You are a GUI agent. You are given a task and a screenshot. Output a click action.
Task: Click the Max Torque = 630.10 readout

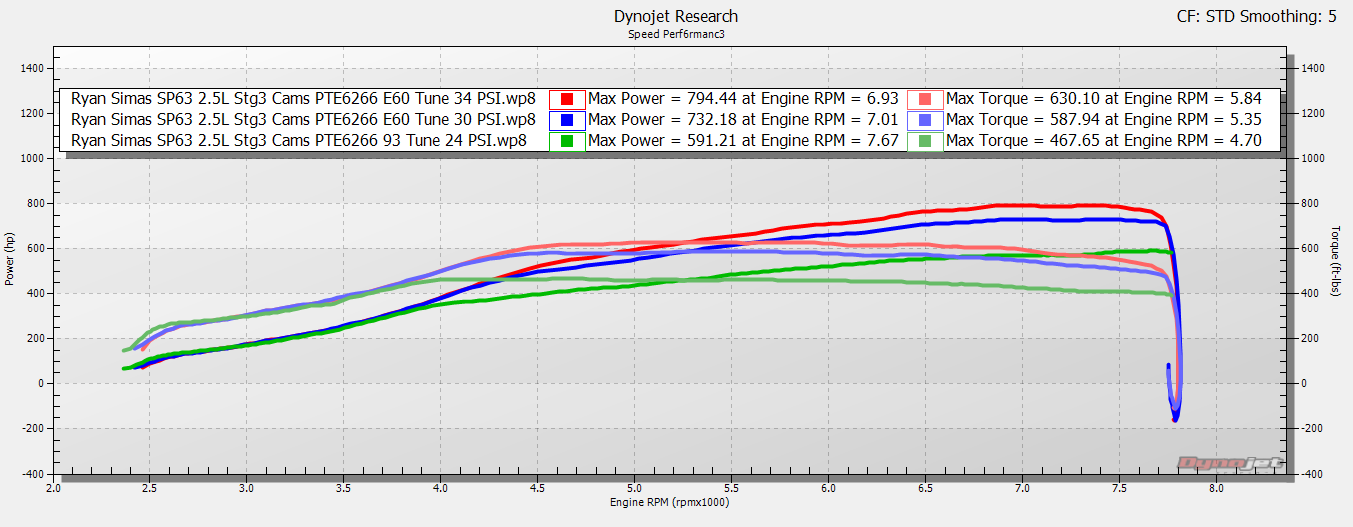pyautogui.click(x=1103, y=98)
